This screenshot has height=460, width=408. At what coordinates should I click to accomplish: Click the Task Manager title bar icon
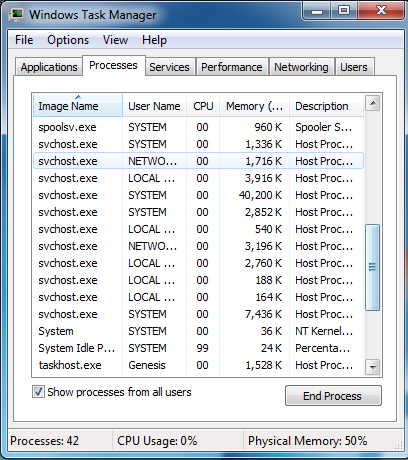tap(16, 15)
